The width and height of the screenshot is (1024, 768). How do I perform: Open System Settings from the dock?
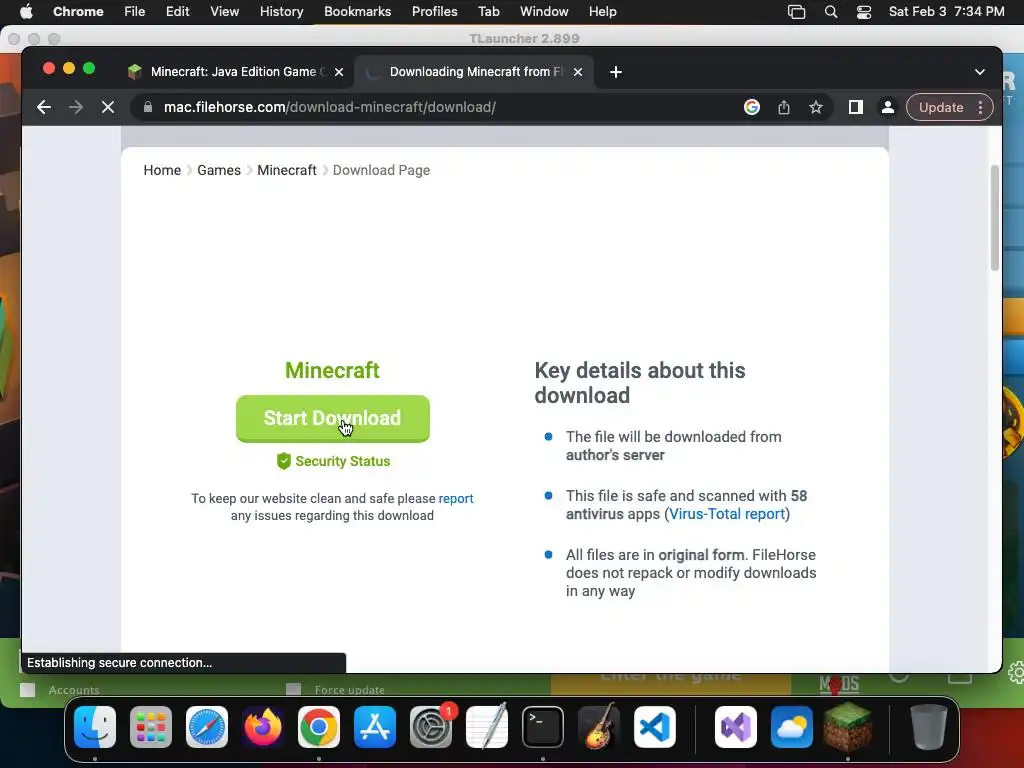click(x=431, y=726)
